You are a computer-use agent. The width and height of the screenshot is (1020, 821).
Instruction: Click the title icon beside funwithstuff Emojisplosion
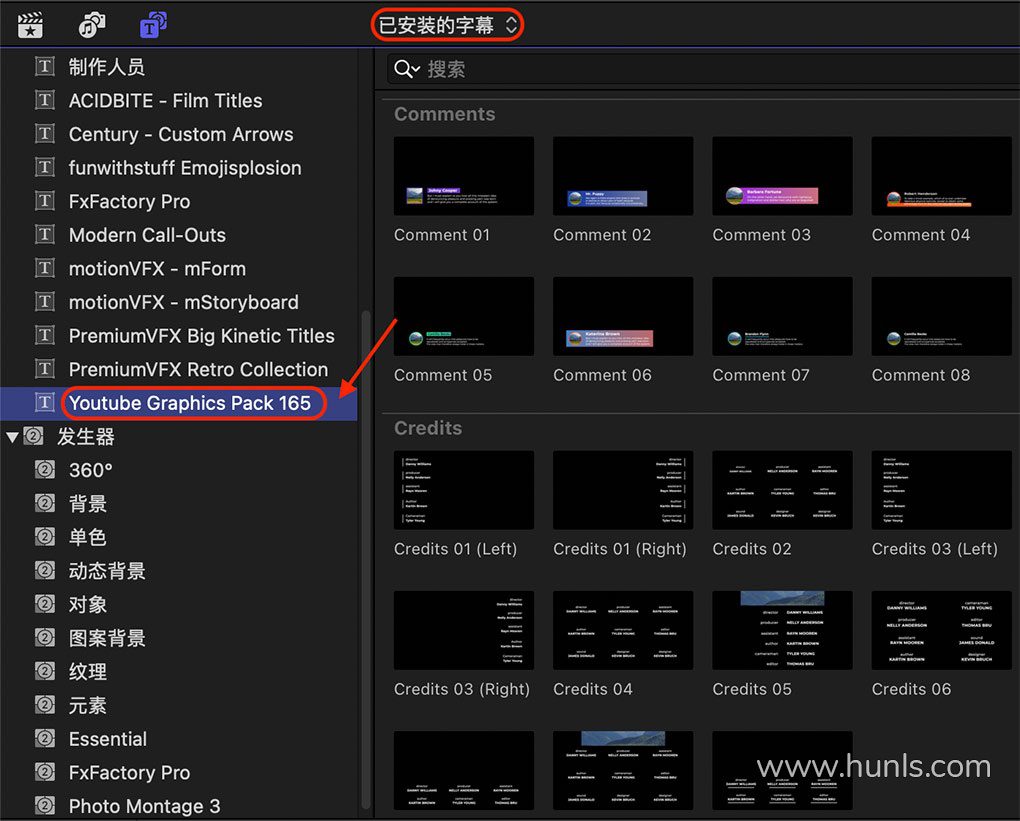[44, 167]
